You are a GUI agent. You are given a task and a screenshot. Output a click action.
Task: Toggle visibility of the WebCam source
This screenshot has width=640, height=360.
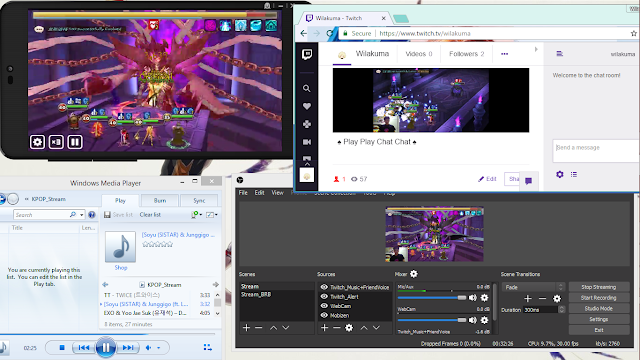coord(324,306)
